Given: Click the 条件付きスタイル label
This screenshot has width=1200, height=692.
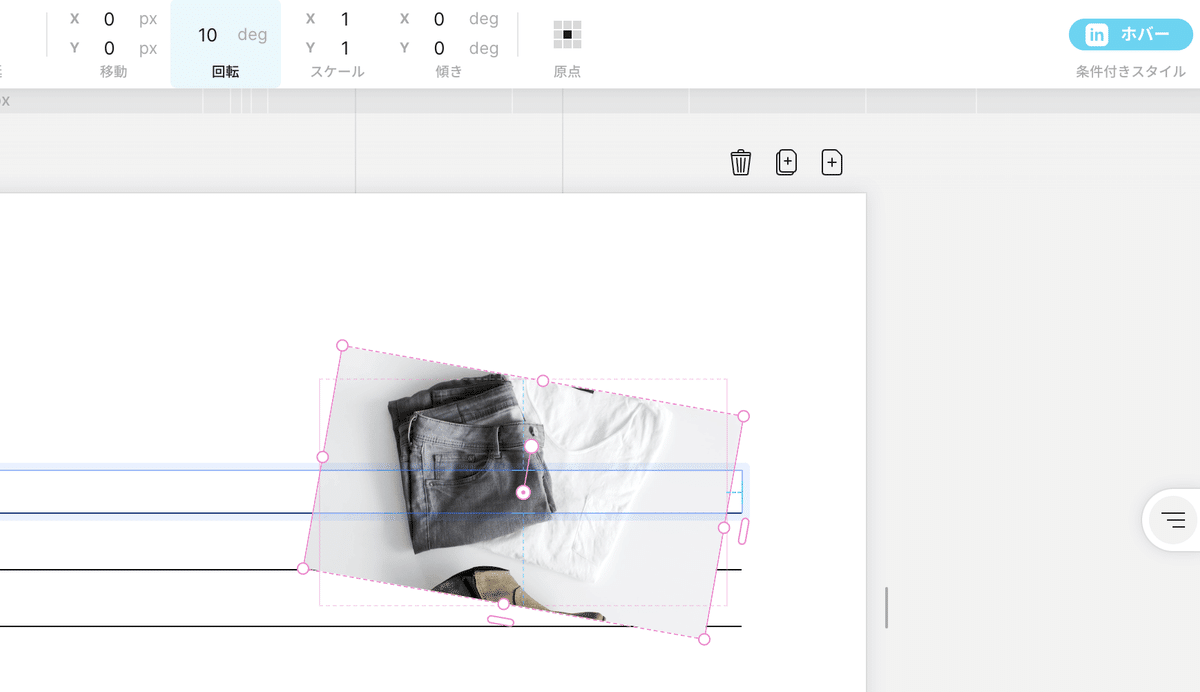Looking at the screenshot, I should coord(1131,72).
